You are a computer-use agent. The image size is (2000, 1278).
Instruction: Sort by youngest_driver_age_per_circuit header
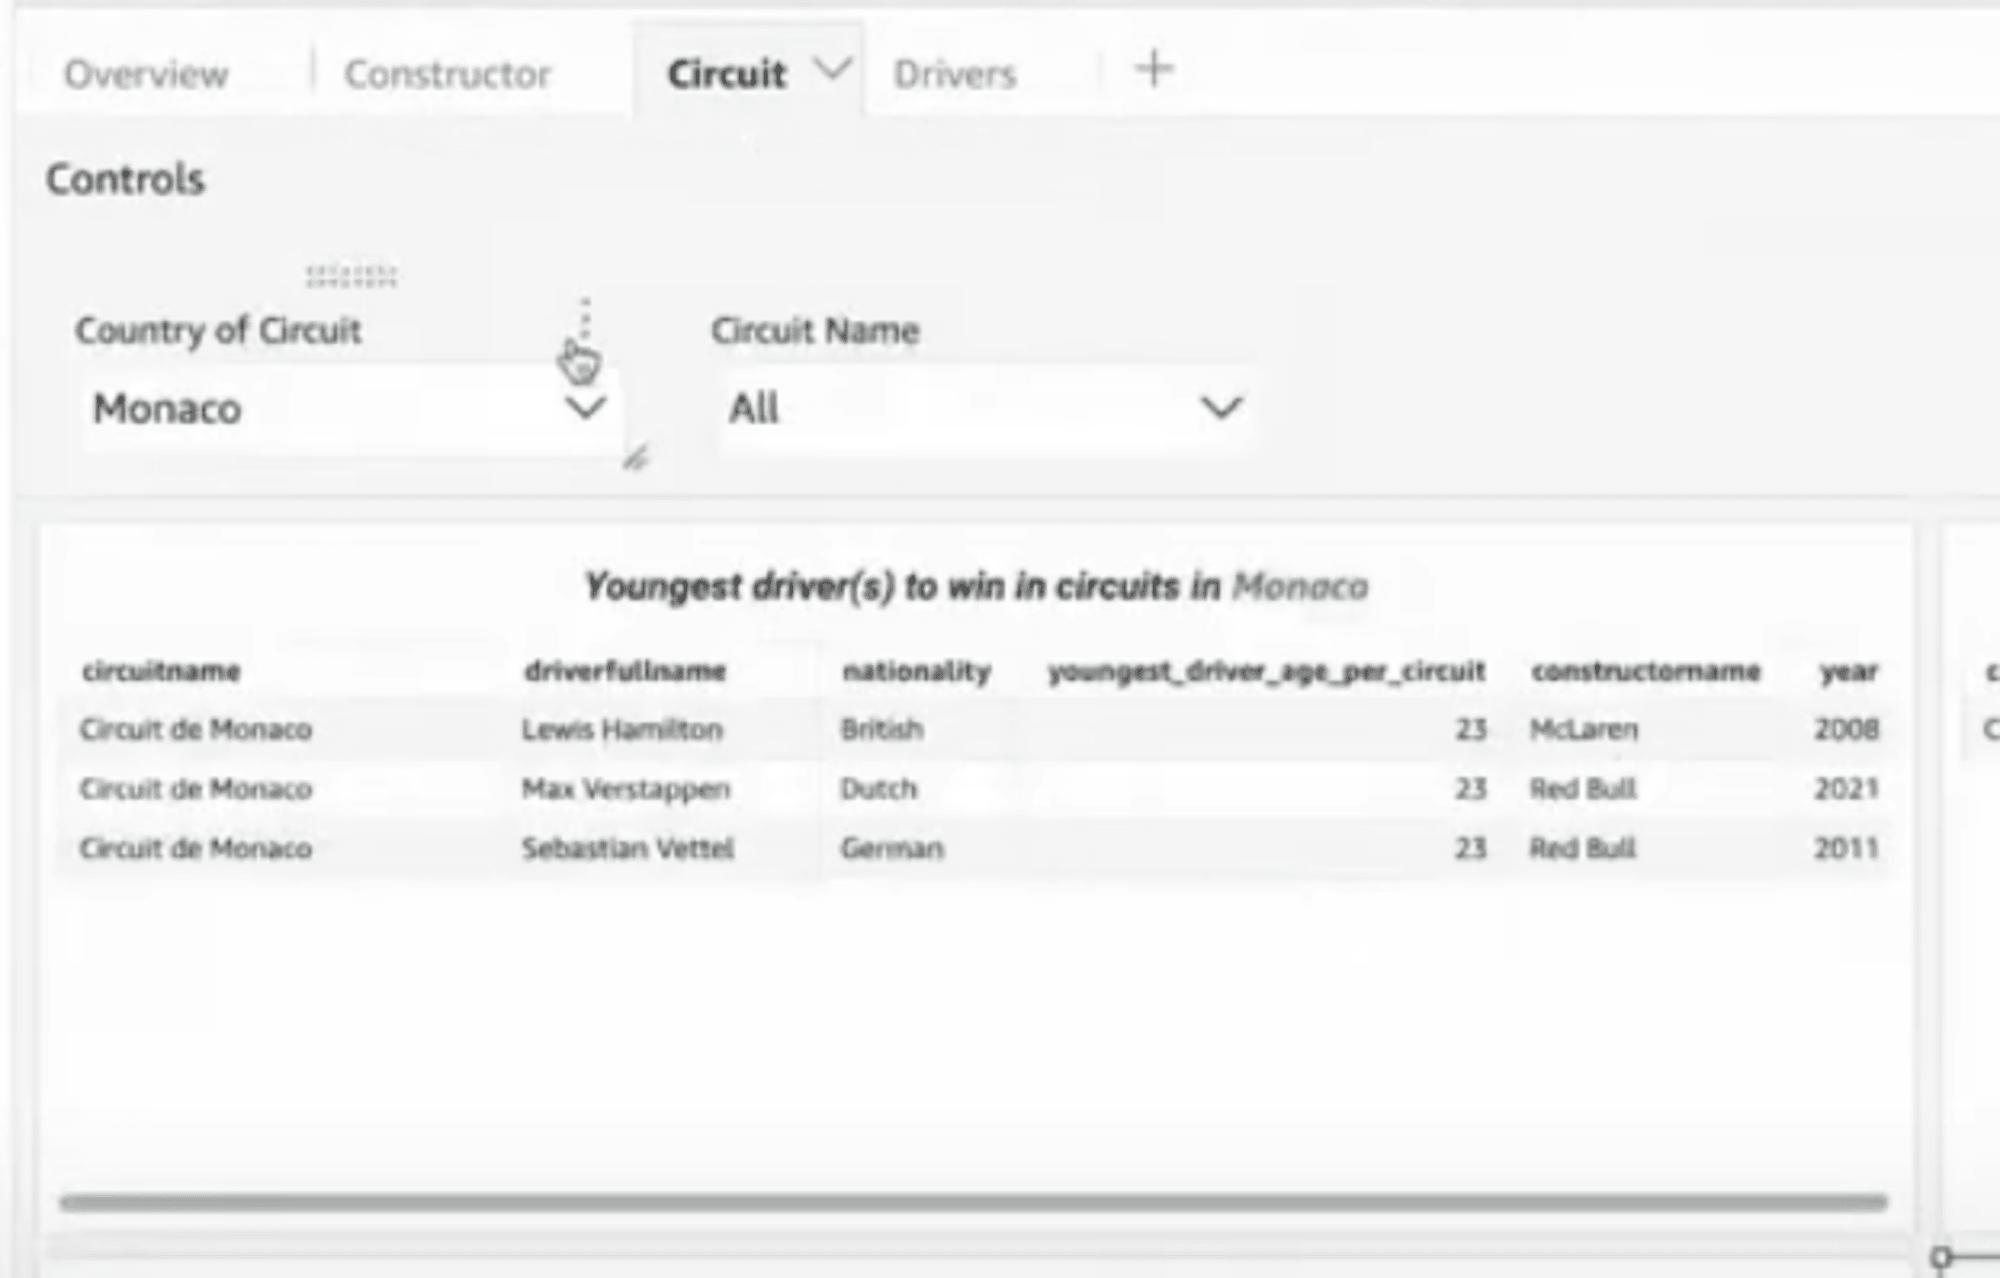point(1266,671)
